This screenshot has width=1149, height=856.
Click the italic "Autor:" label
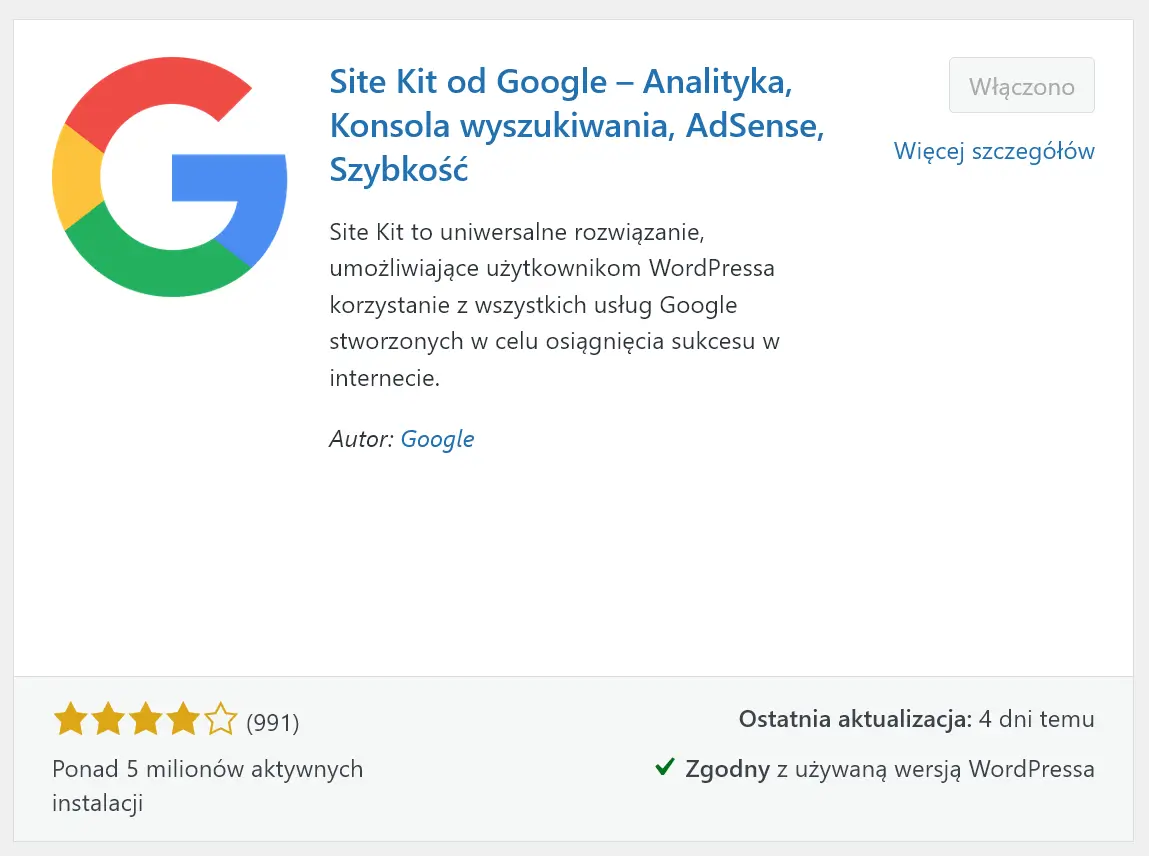pyautogui.click(x=360, y=439)
